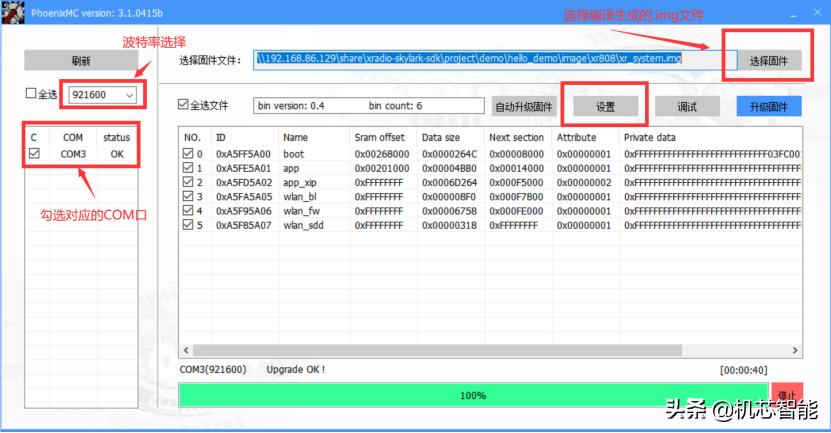This screenshot has height=433, width=831.
Task: Click Data size value 0x00000318
Action: pyautogui.click(x=449, y=226)
